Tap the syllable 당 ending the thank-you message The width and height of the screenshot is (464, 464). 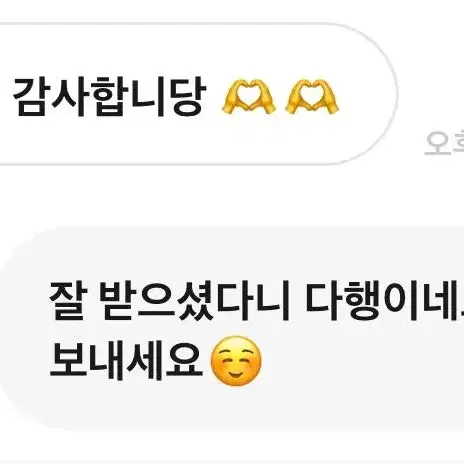pyautogui.click(x=187, y=97)
